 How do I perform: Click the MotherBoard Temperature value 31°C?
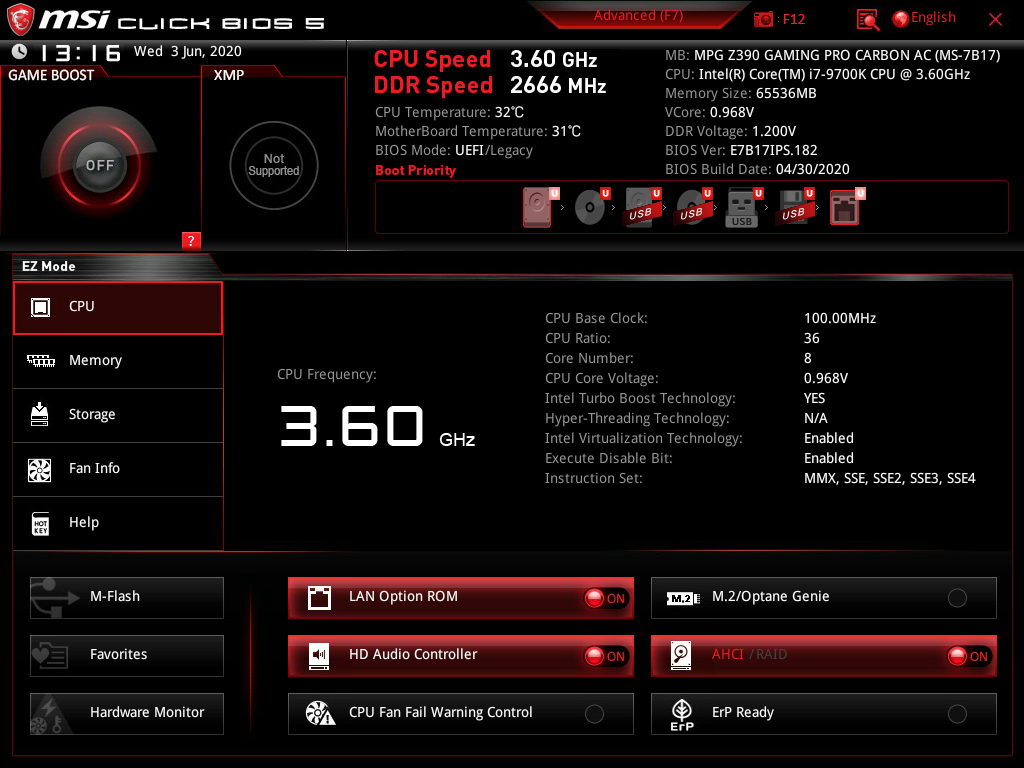tap(566, 131)
